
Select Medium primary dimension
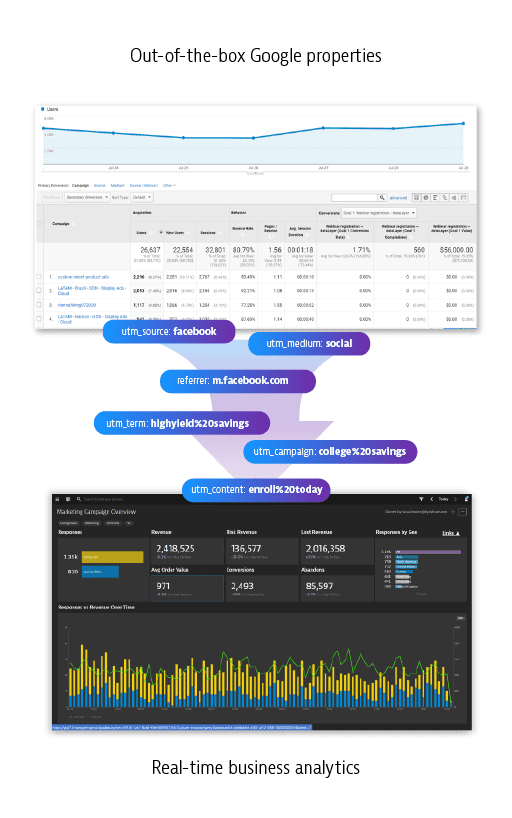117,185
